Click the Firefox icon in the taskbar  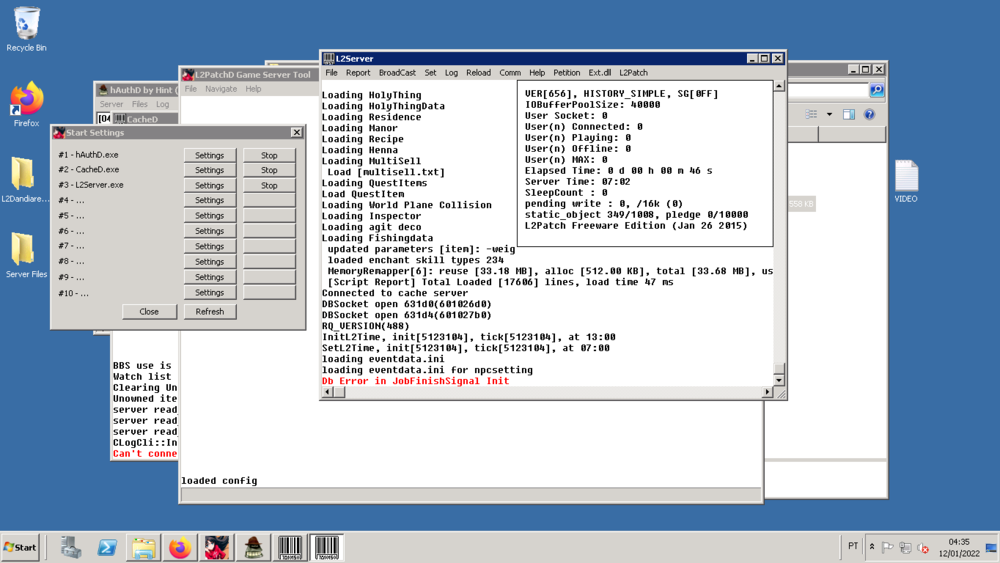(180, 547)
